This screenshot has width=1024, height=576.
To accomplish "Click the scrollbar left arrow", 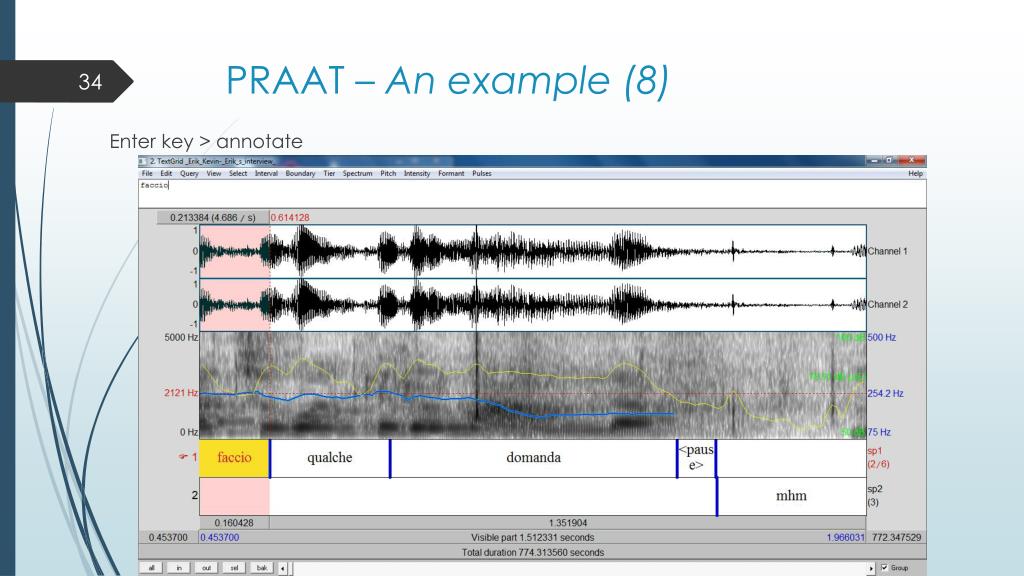I will coord(283,568).
